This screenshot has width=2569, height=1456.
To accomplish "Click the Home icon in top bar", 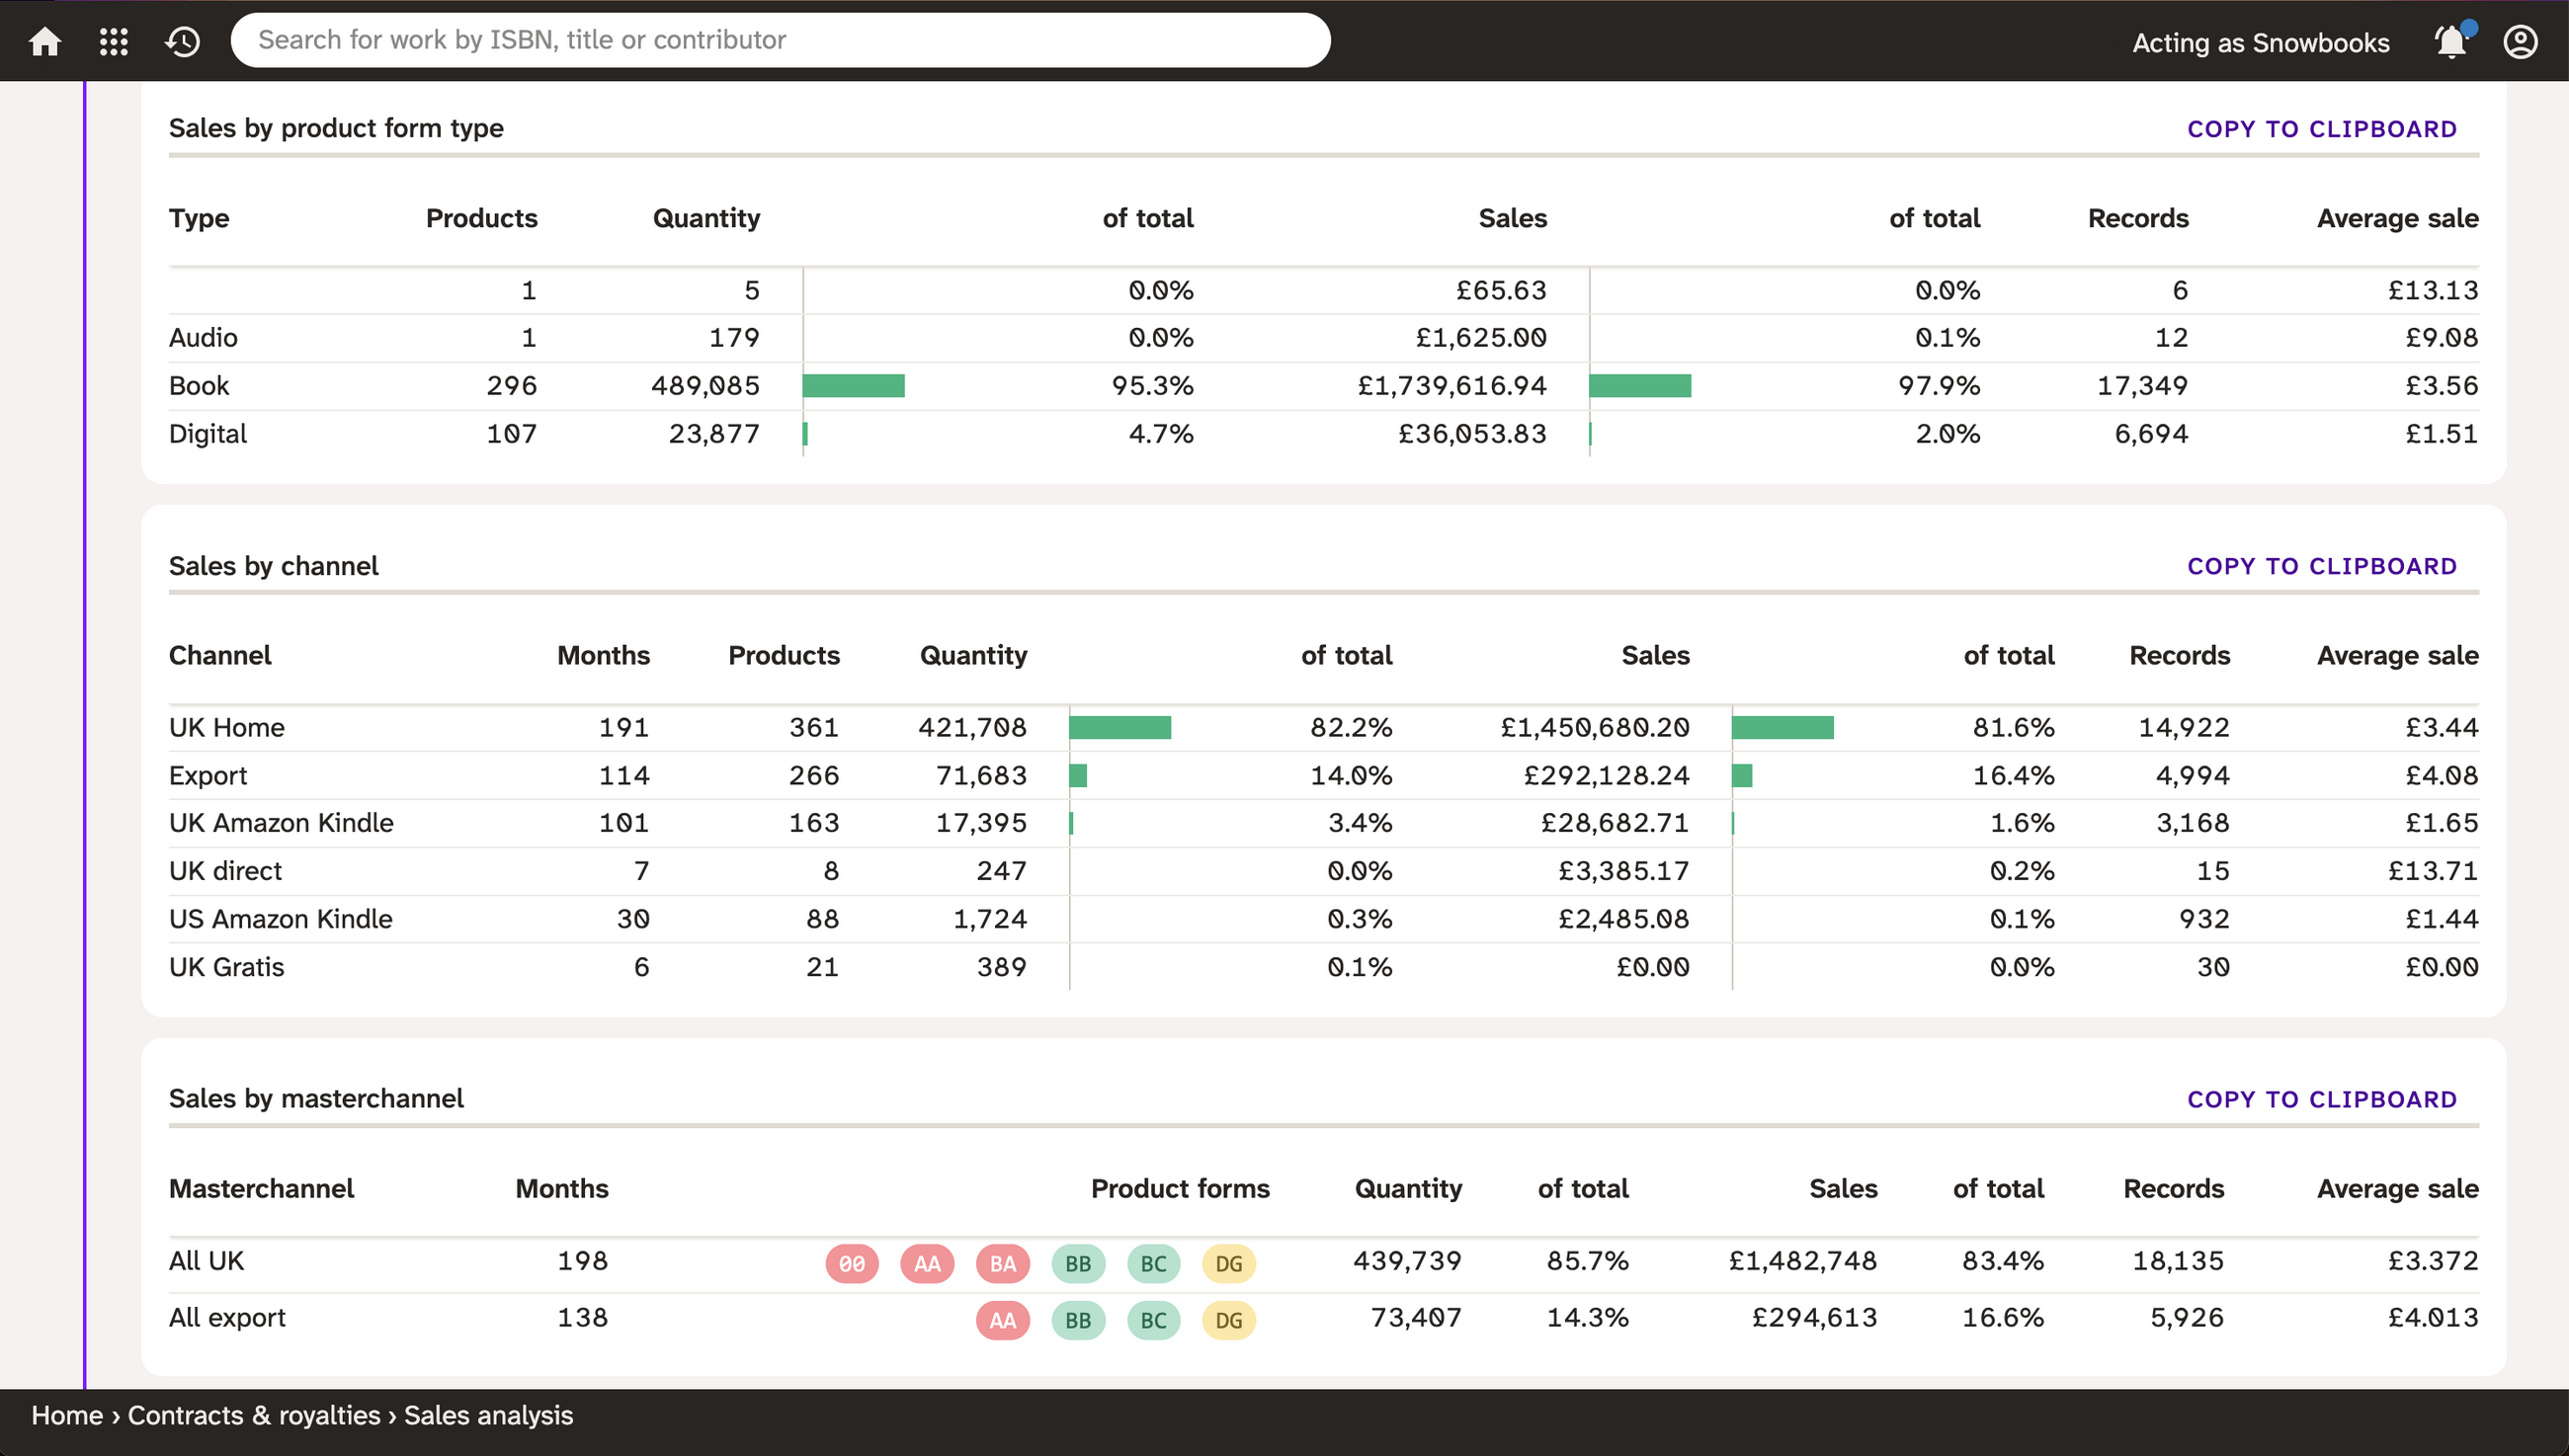I will pyautogui.click(x=45, y=41).
